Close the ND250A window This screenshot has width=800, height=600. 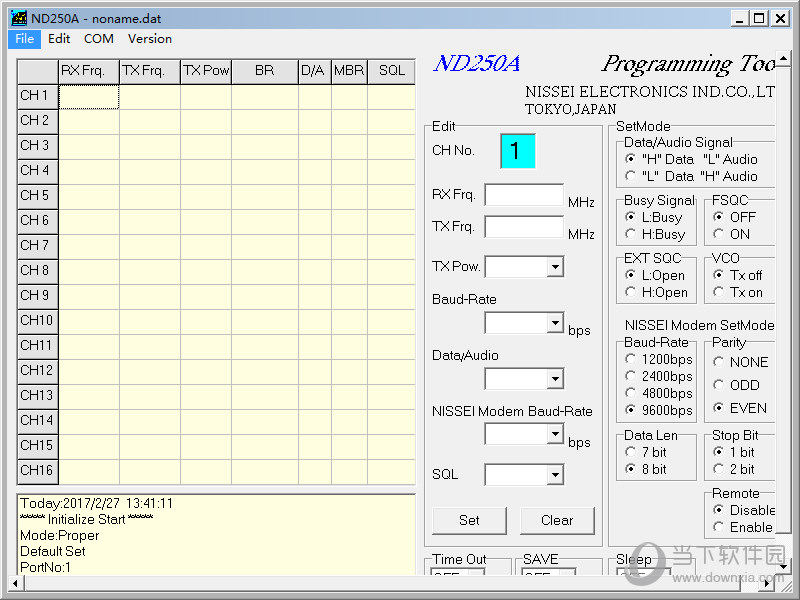(780, 19)
